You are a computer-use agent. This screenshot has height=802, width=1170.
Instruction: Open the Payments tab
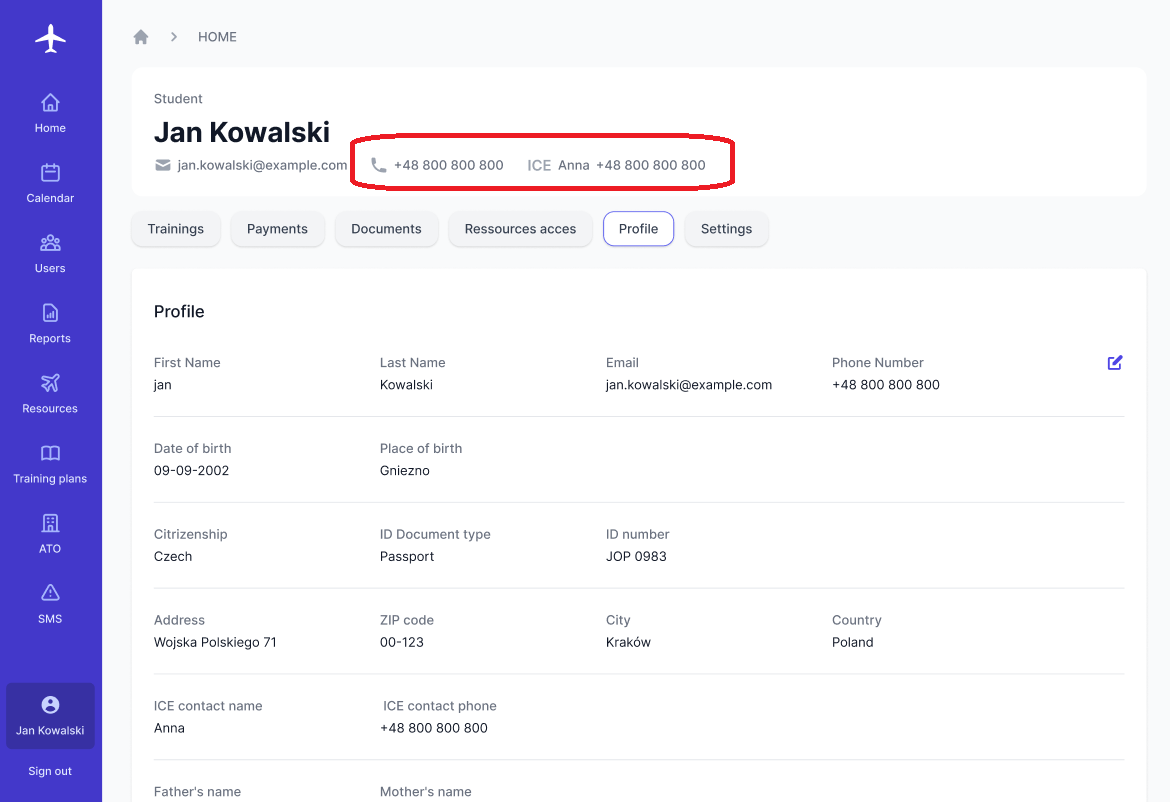pos(277,229)
